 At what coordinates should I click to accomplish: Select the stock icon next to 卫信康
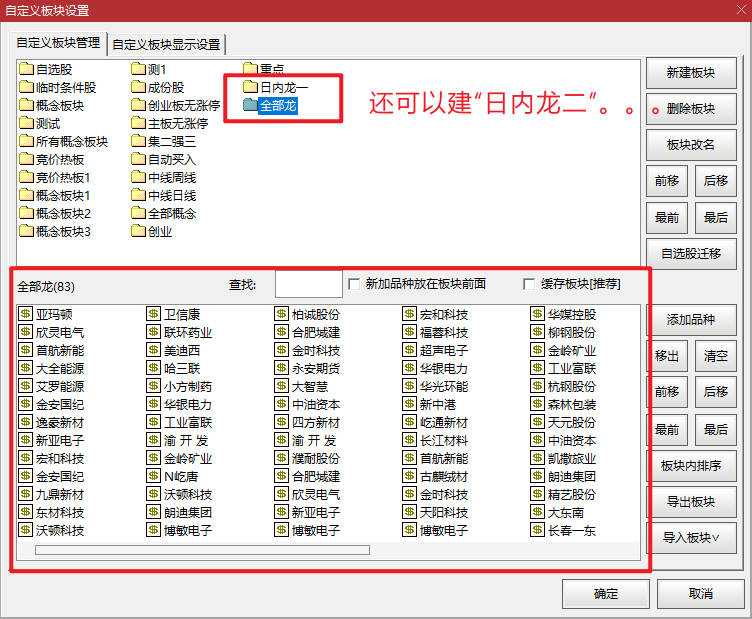pos(153,314)
